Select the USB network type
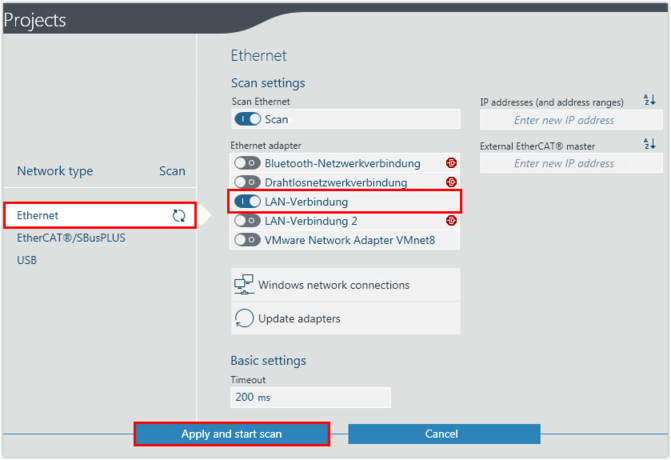 click(28, 260)
